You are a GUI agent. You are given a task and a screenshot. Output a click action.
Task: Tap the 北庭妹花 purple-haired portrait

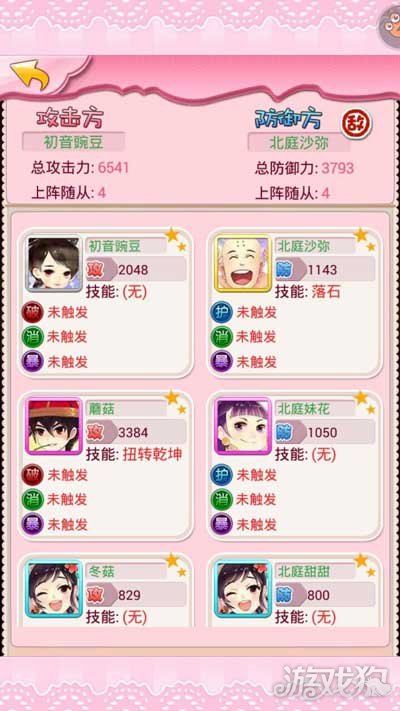243,426
